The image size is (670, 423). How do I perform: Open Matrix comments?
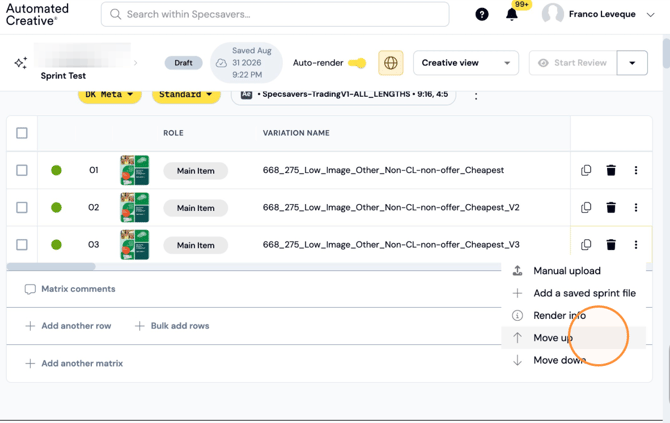[70, 289]
